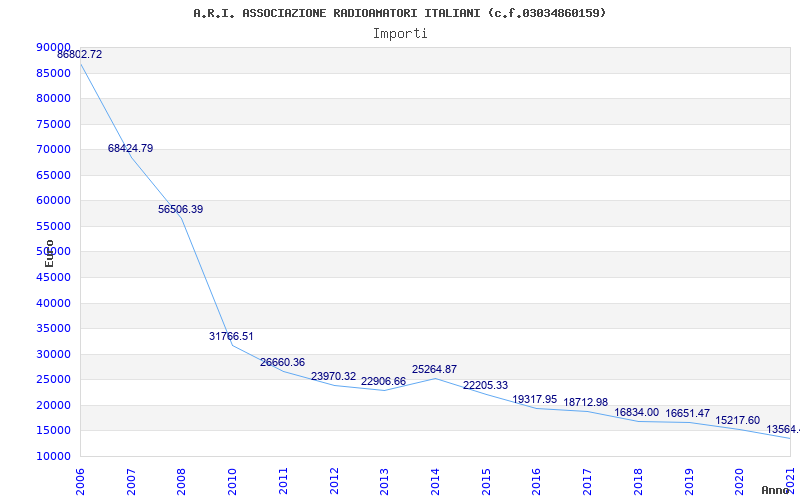800x500 pixels.
Task: Click the 2019 x-axis year label
Action: click(689, 481)
